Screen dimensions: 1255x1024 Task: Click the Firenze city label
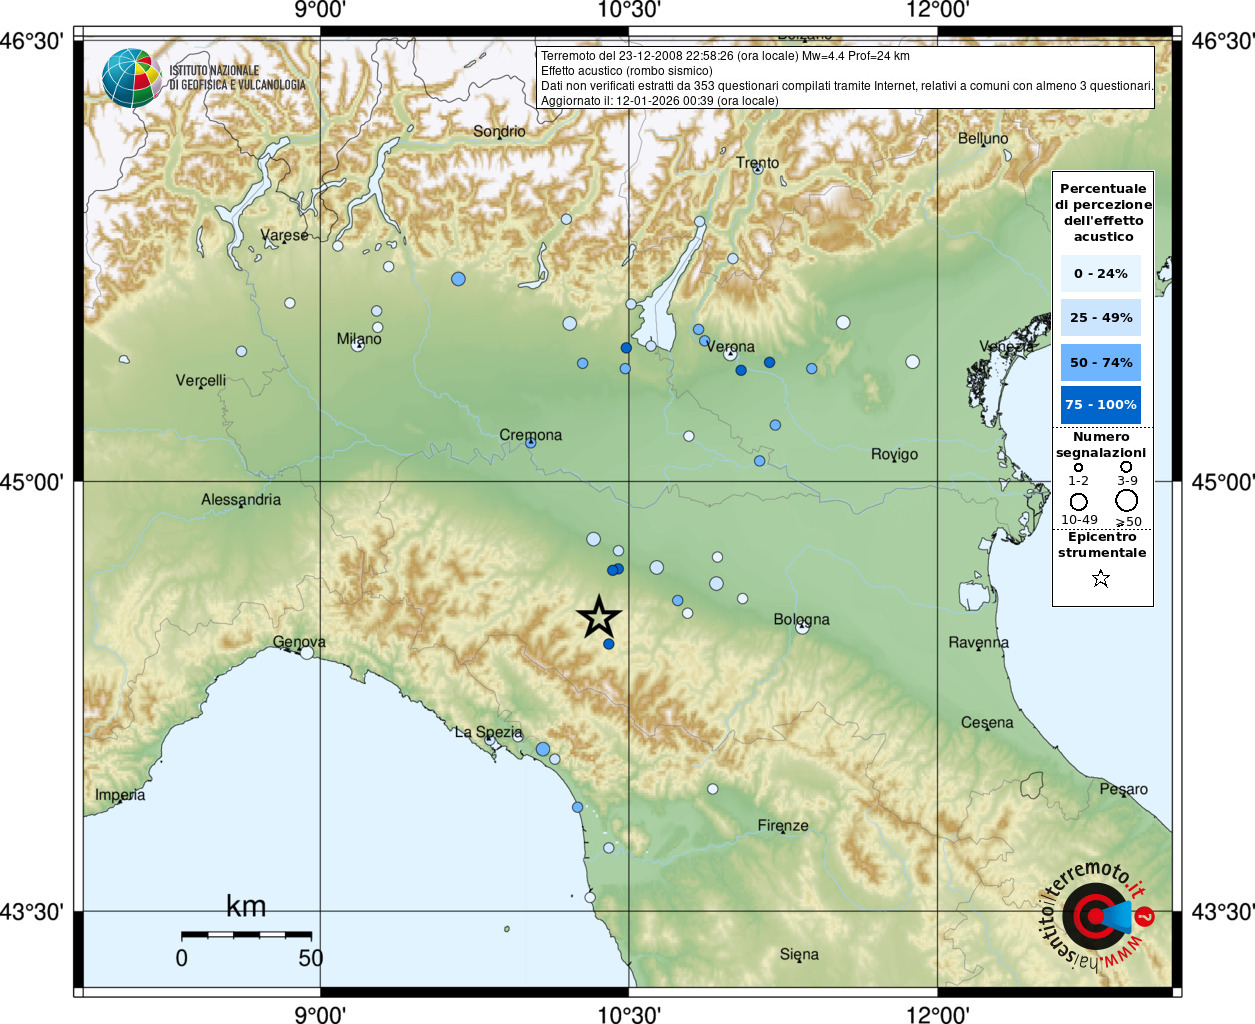coord(782,825)
